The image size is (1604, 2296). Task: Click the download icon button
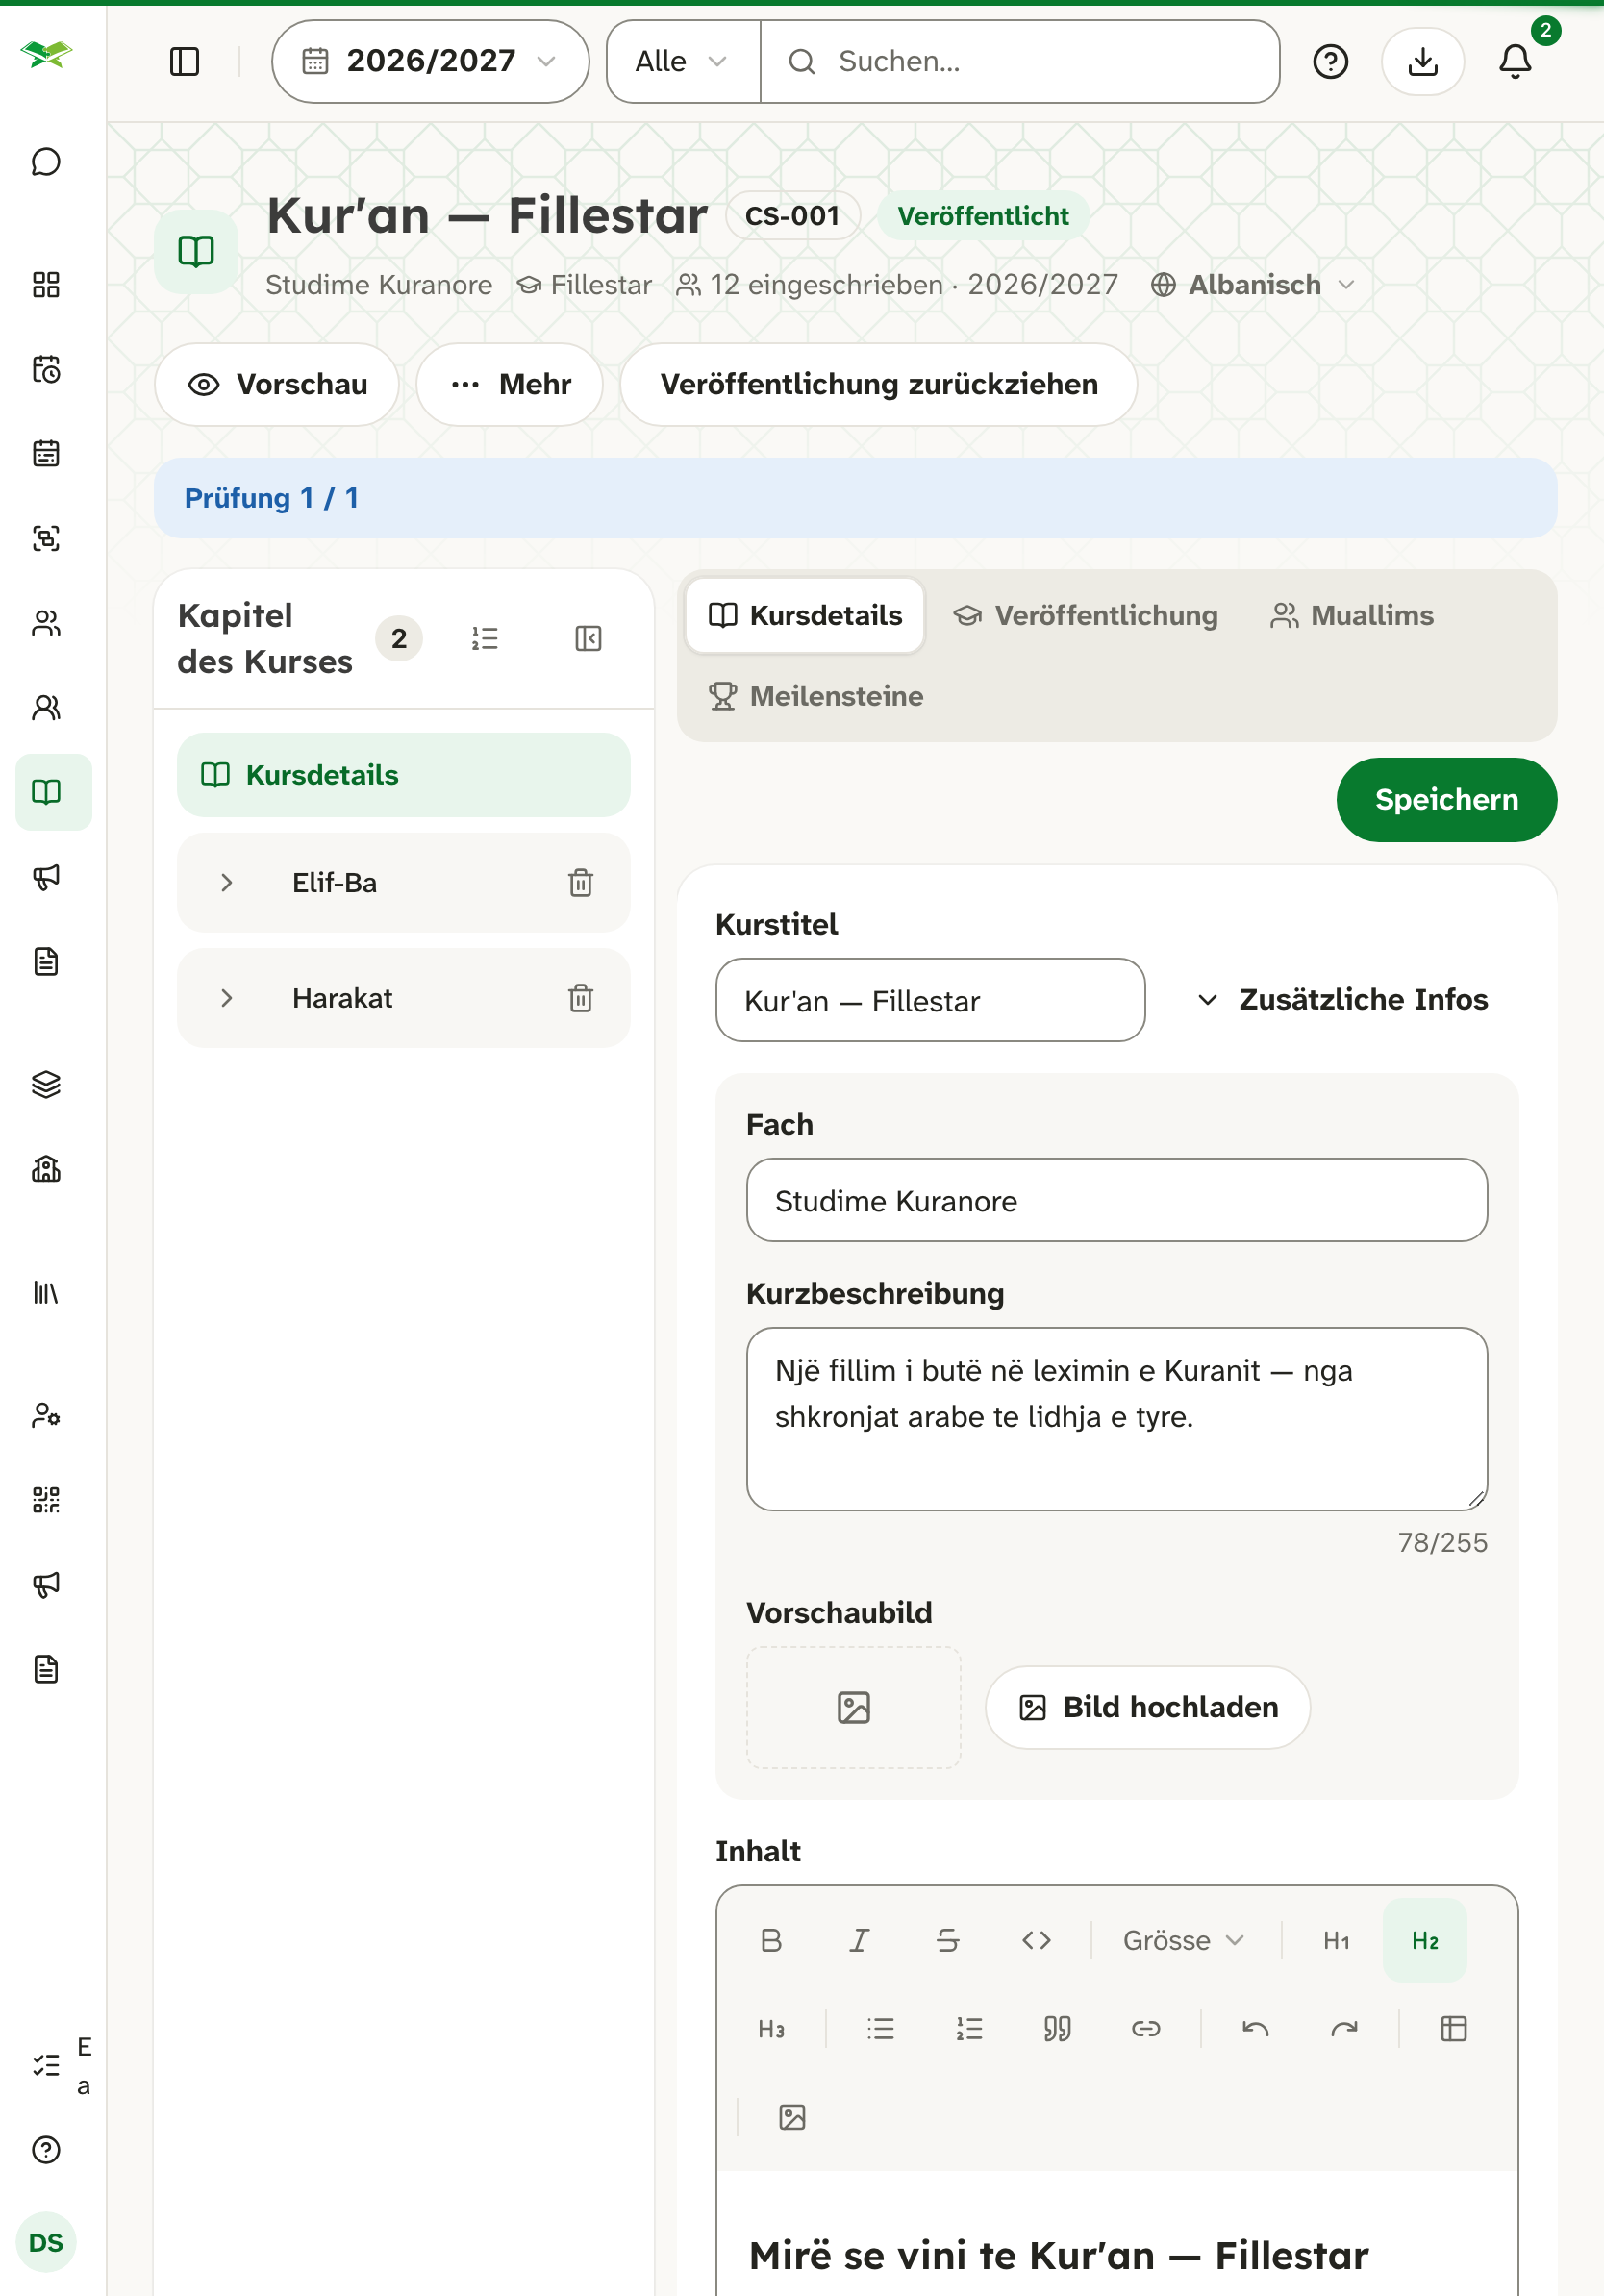tap(1422, 62)
